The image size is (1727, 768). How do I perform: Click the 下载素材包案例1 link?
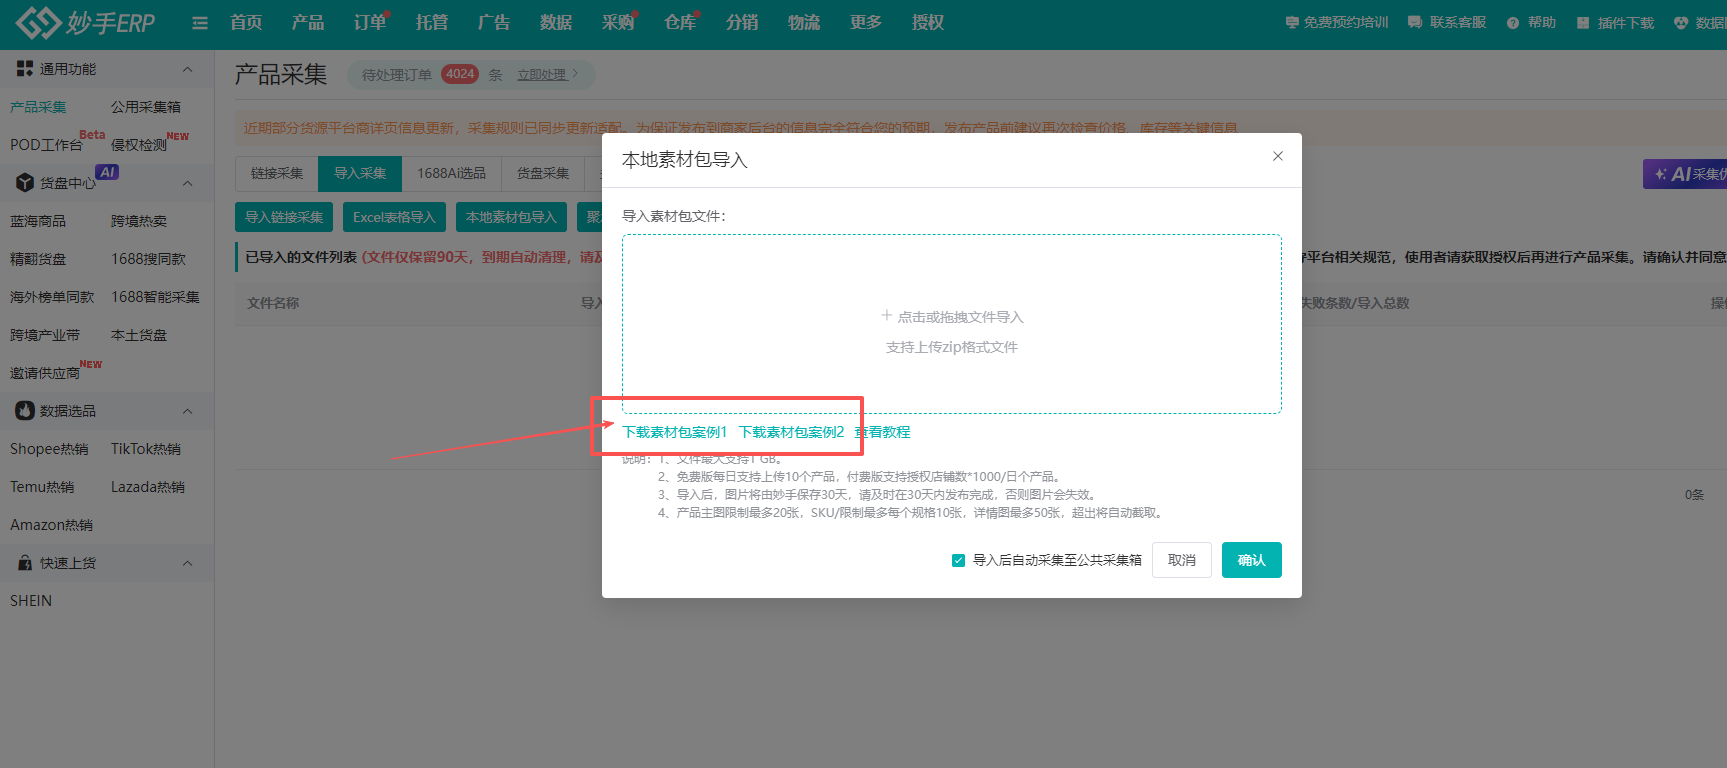click(x=675, y=432)
